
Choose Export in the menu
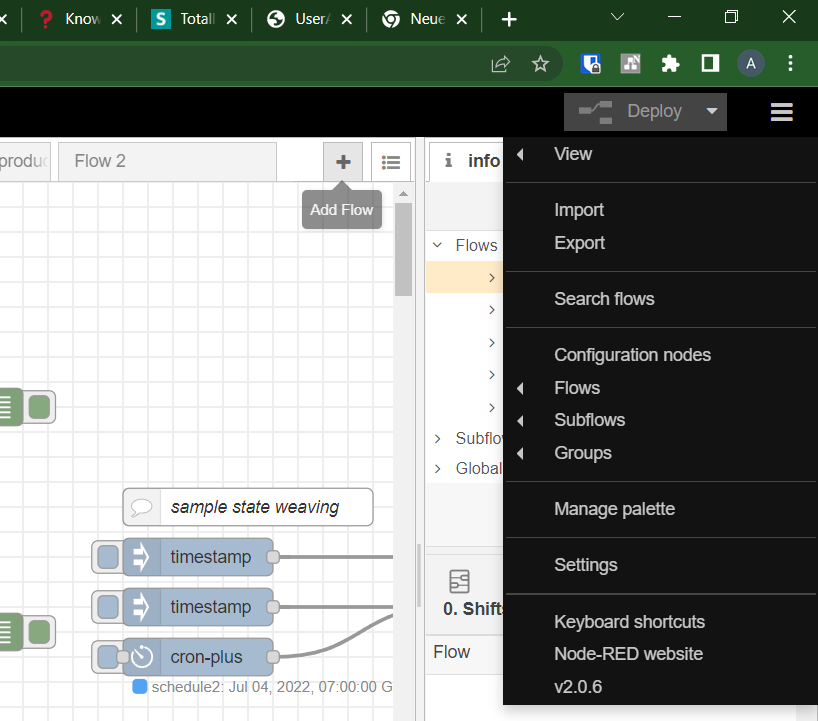click(579, 243)
